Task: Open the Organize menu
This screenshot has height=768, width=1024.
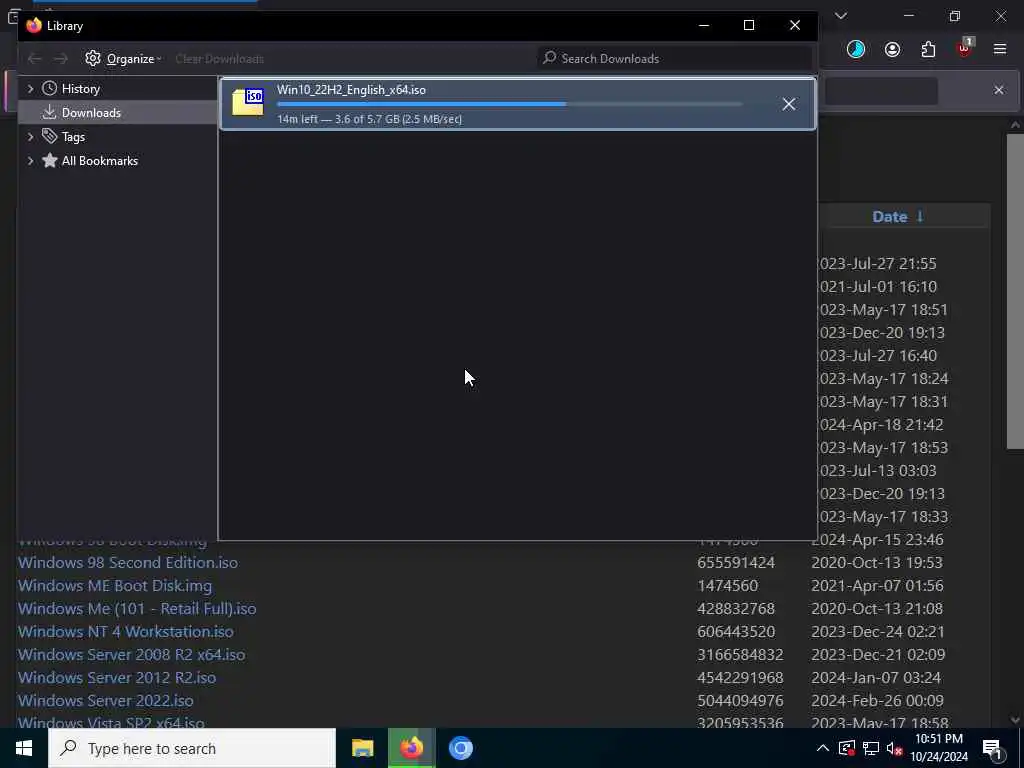Action: point(123,59)
